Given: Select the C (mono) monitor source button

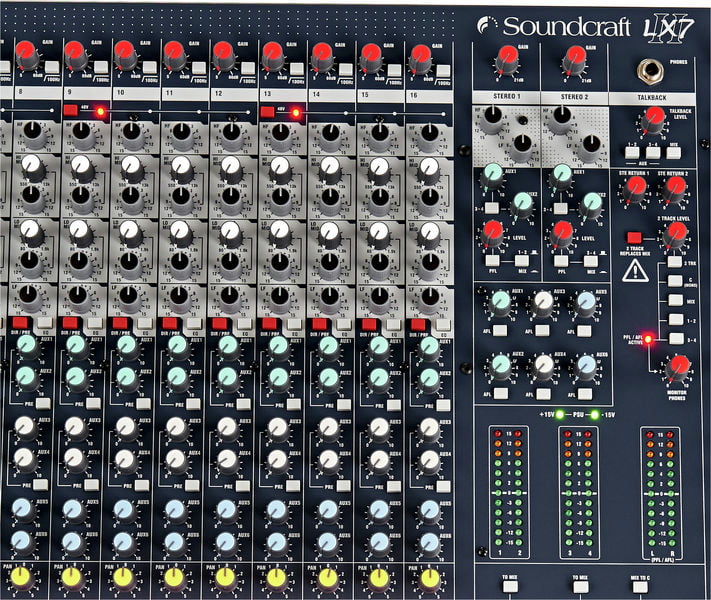Looking at the screenshot, I should (x=675, y=281).
